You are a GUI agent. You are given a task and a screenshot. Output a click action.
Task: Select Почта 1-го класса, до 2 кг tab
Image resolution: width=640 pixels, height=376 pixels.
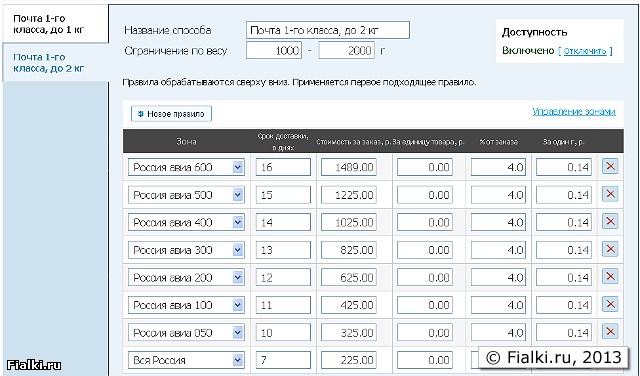coord(55,62)
